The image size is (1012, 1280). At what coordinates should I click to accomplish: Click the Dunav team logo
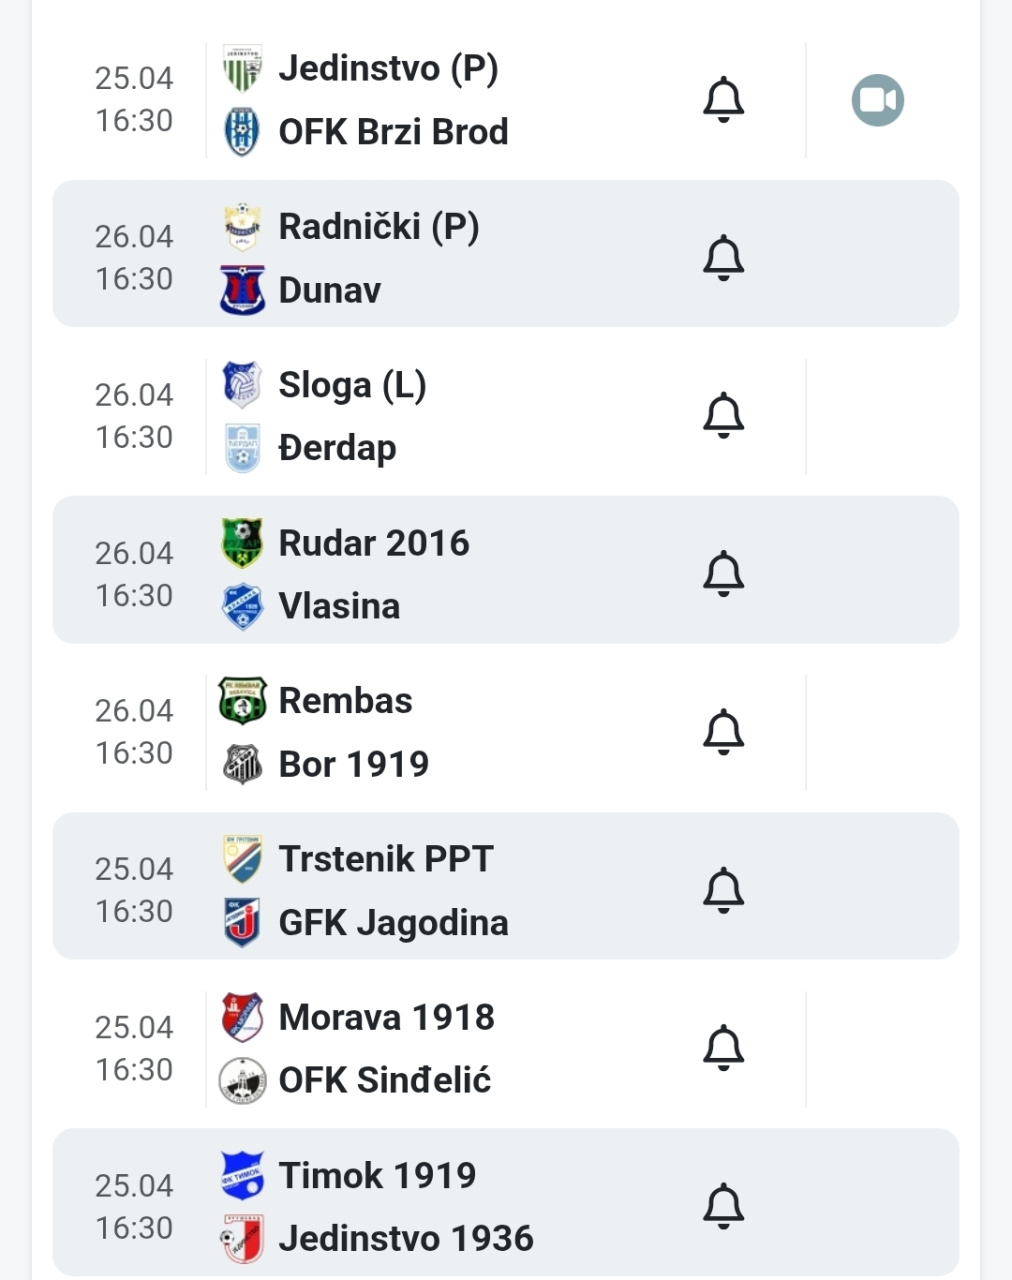242,291
